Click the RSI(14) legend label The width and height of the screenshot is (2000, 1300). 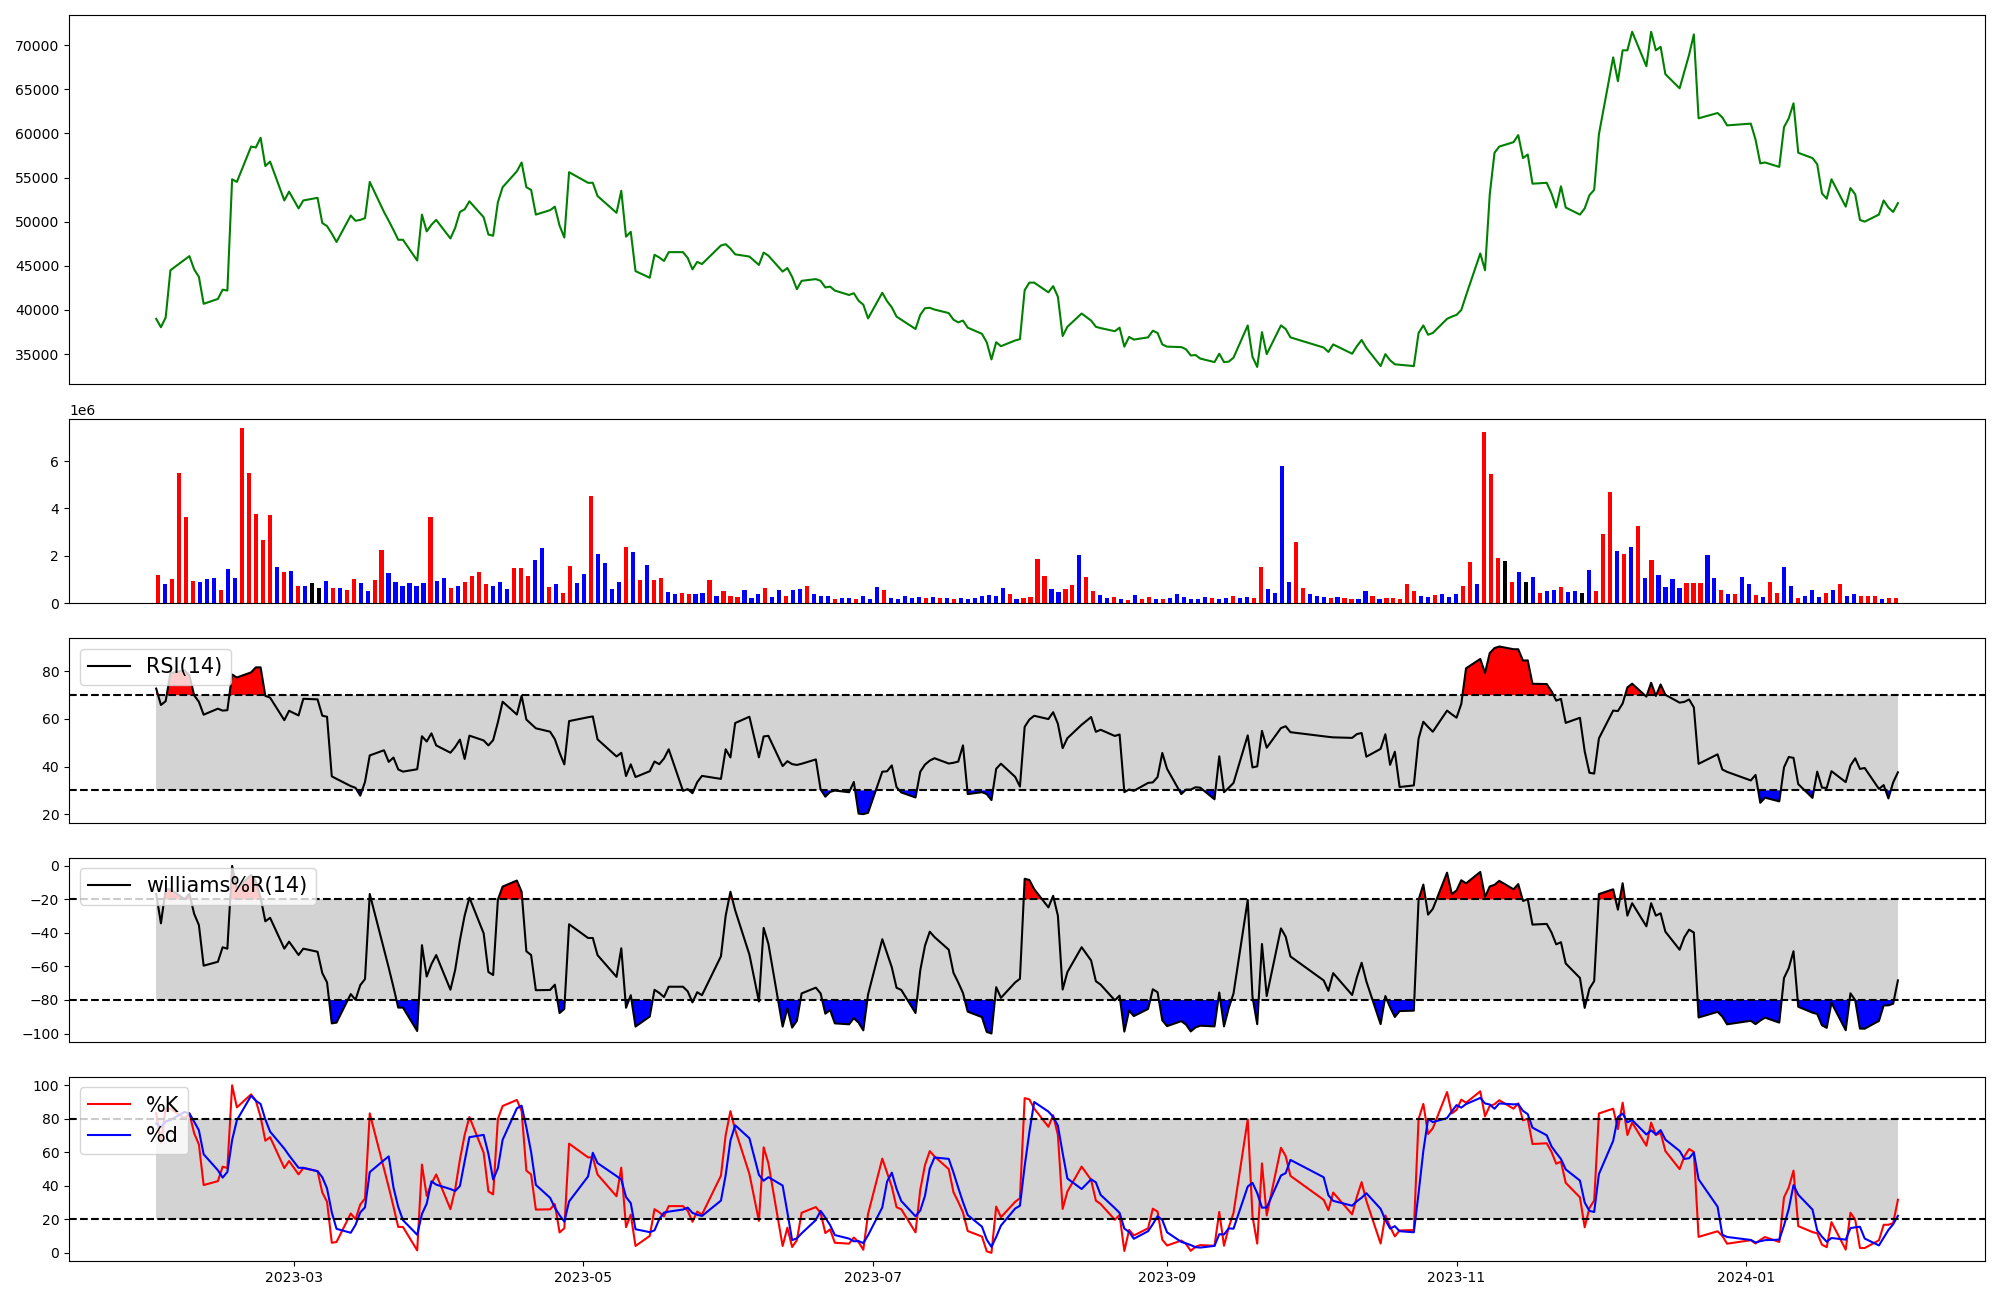pos(184,666)
